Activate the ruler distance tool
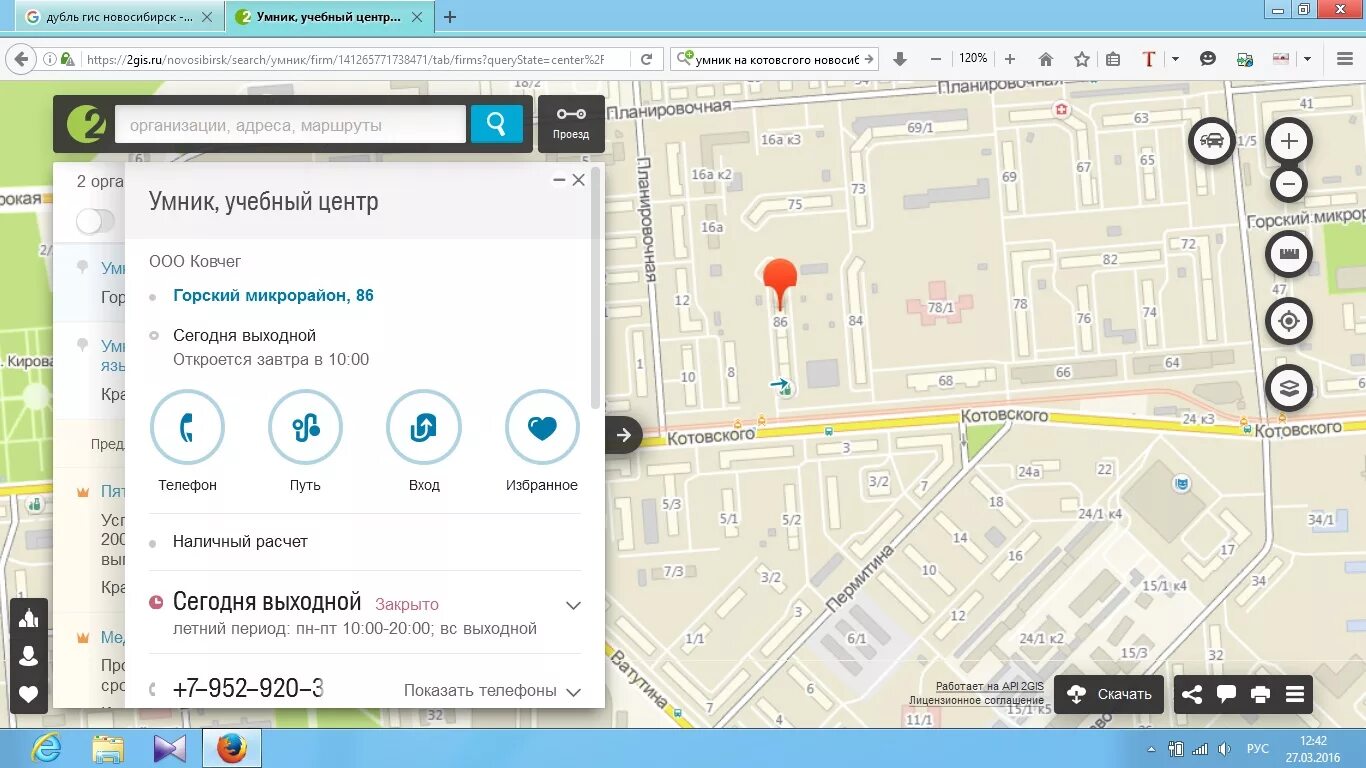The width and height of the screenshot is (1366, 768). point(1289,254)
